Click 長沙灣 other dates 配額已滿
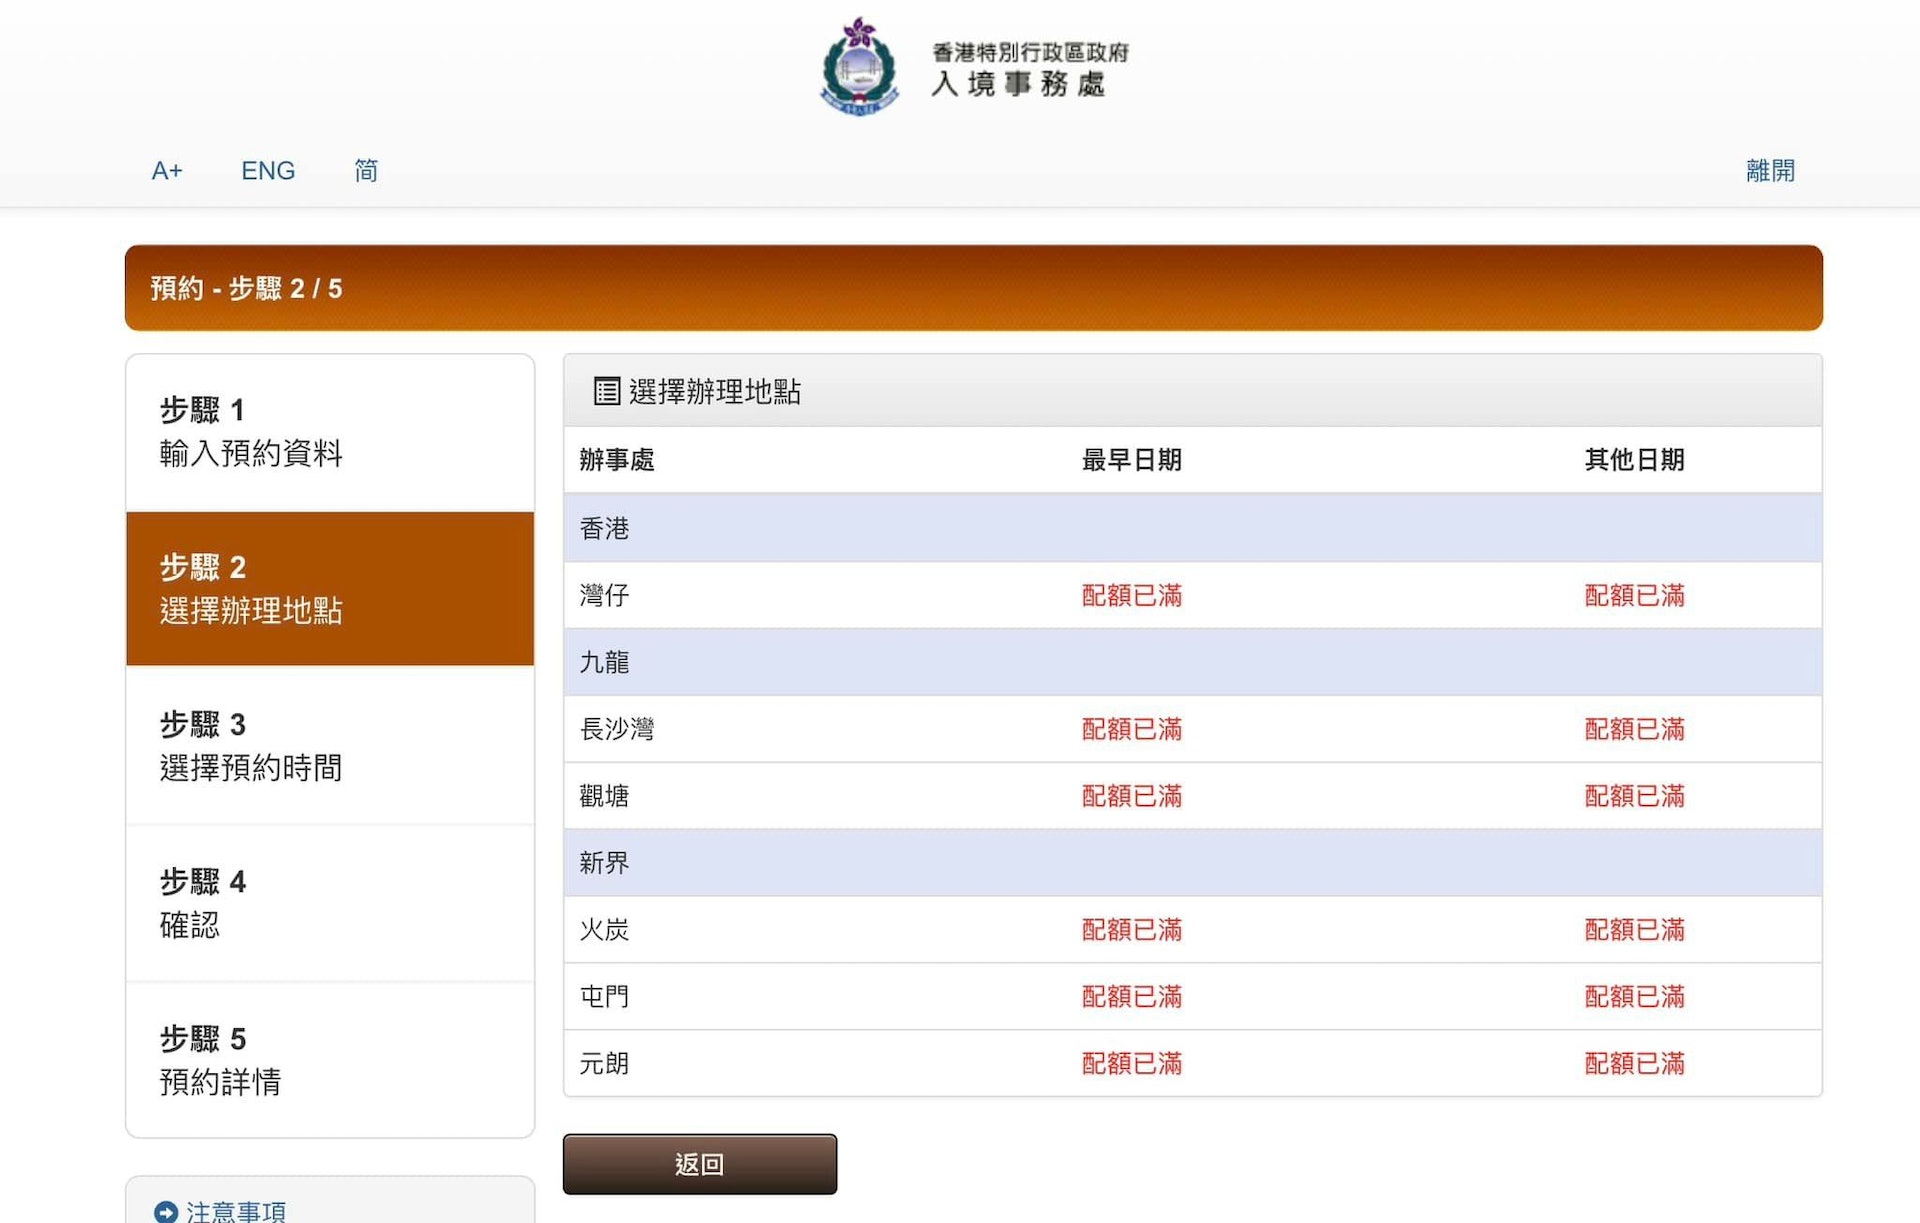Screen dimensions: 1920x1223 click(1634, 730)
